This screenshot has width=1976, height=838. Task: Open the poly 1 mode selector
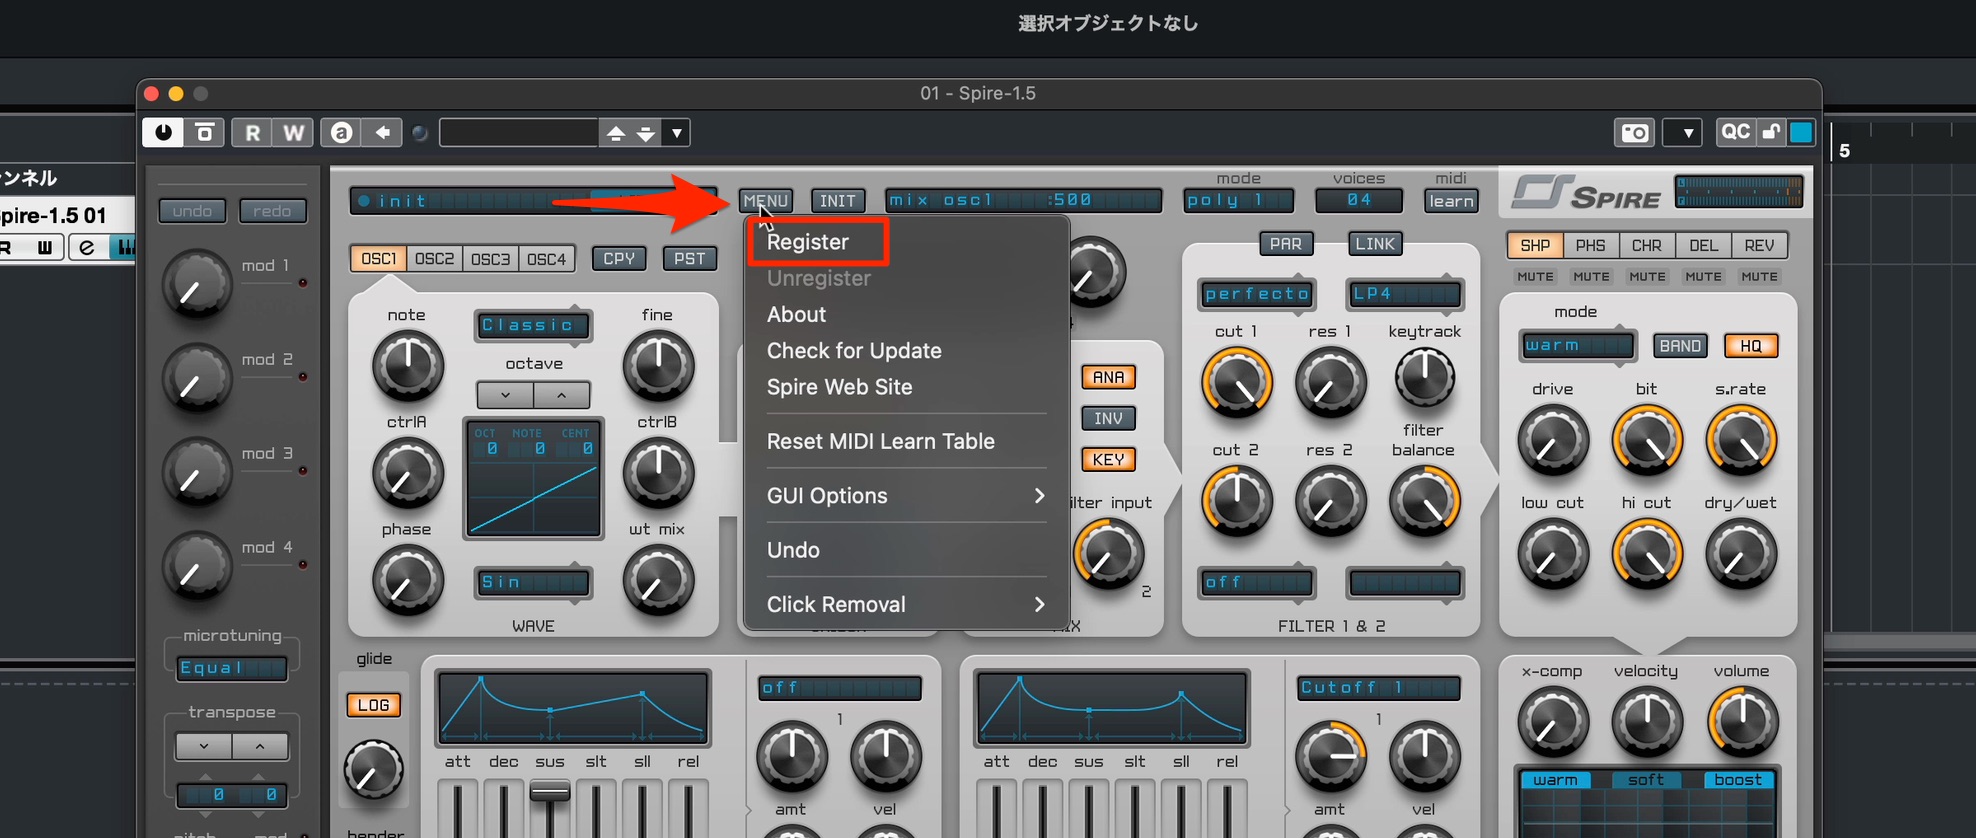click(x=1238, y=200)
